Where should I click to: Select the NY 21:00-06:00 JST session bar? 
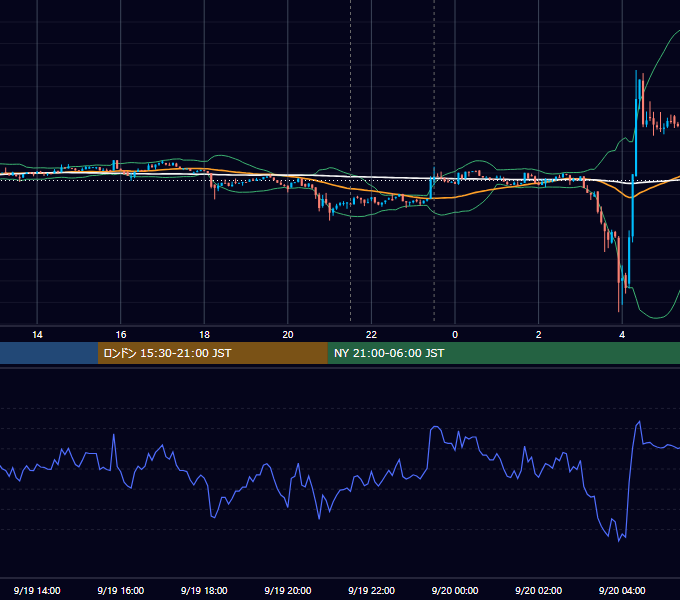click(x=503, y=353)
